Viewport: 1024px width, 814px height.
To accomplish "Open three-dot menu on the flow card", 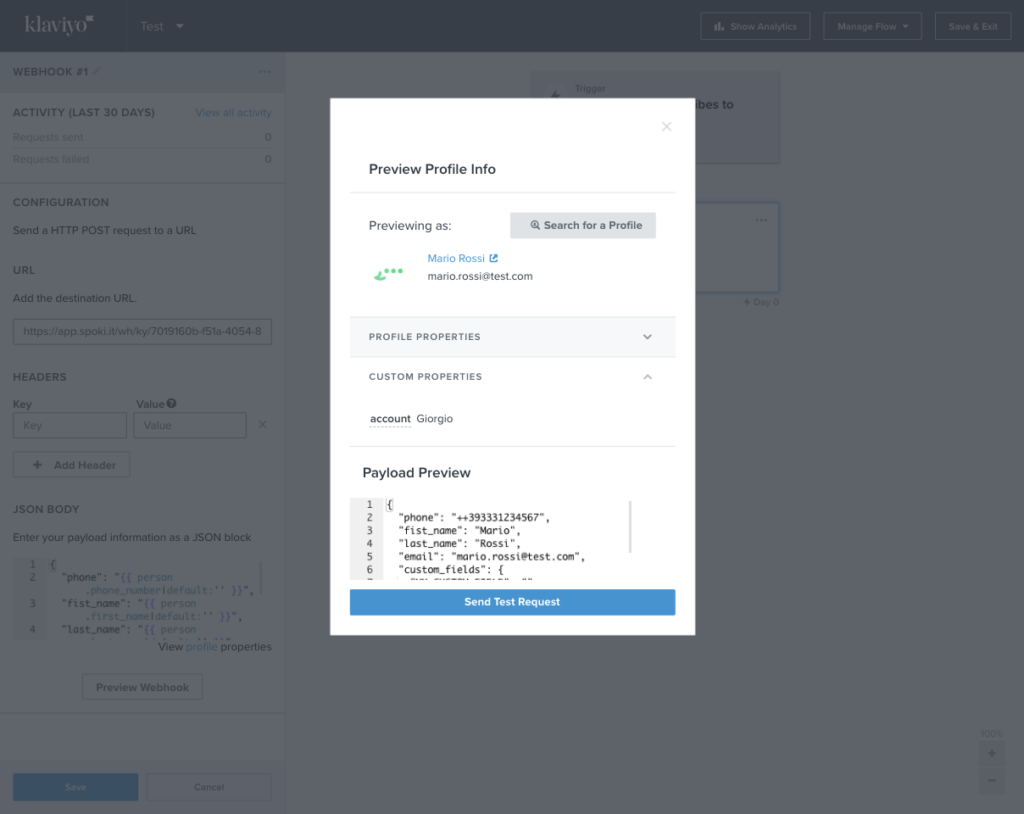I will coord(761,220).
